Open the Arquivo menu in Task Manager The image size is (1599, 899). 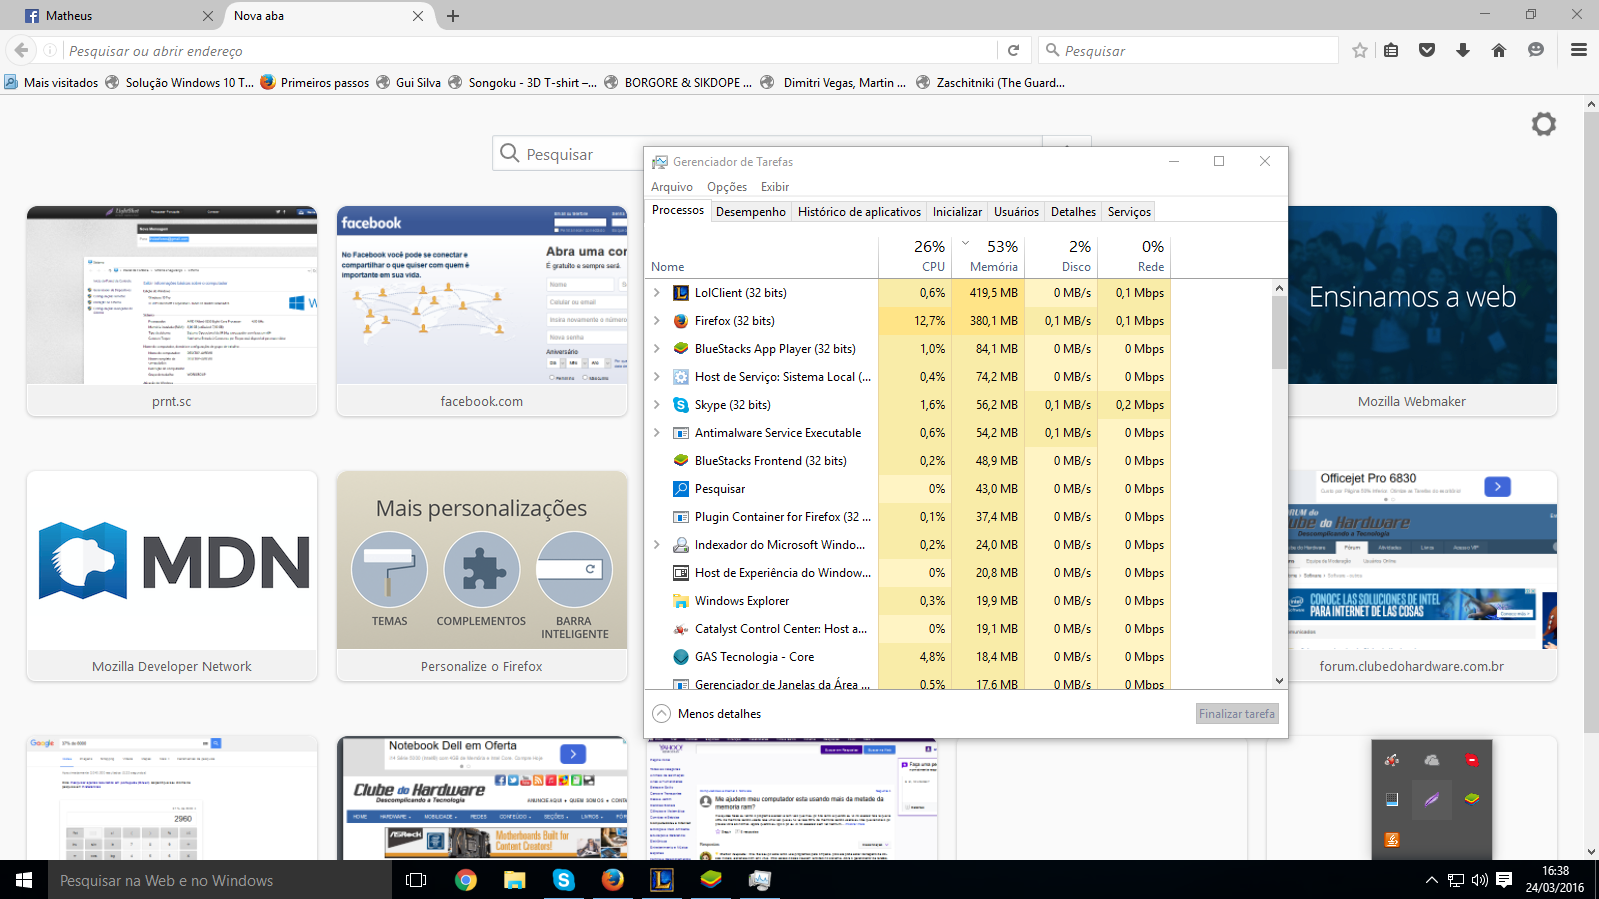[x=672, y=187]
